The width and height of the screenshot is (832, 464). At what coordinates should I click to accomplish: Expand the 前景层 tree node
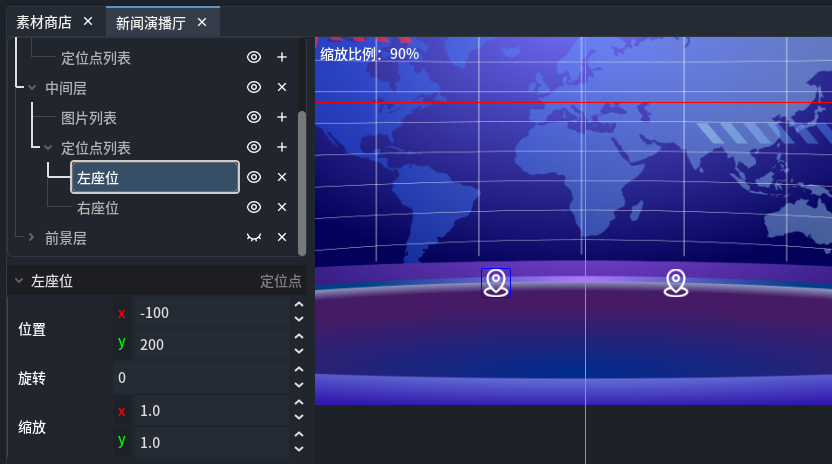point(31,237)
